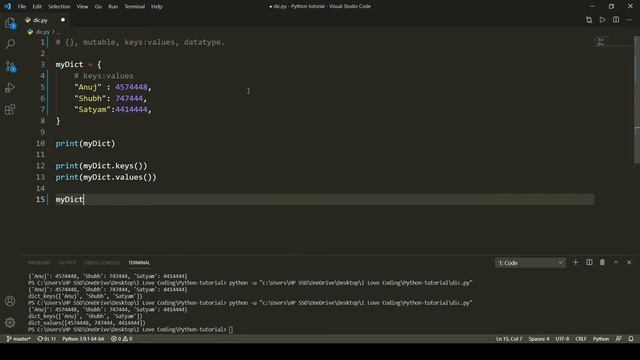This screenshot has height=360, width=640.
Task: Close the terminal panel
Action: tap(629, 262)
